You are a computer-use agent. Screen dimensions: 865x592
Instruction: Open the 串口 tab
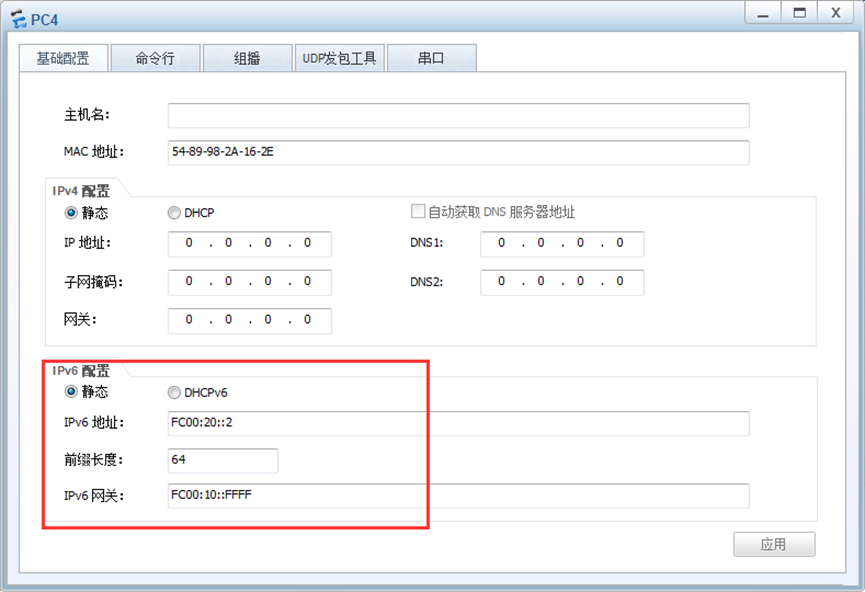[431, 58]
